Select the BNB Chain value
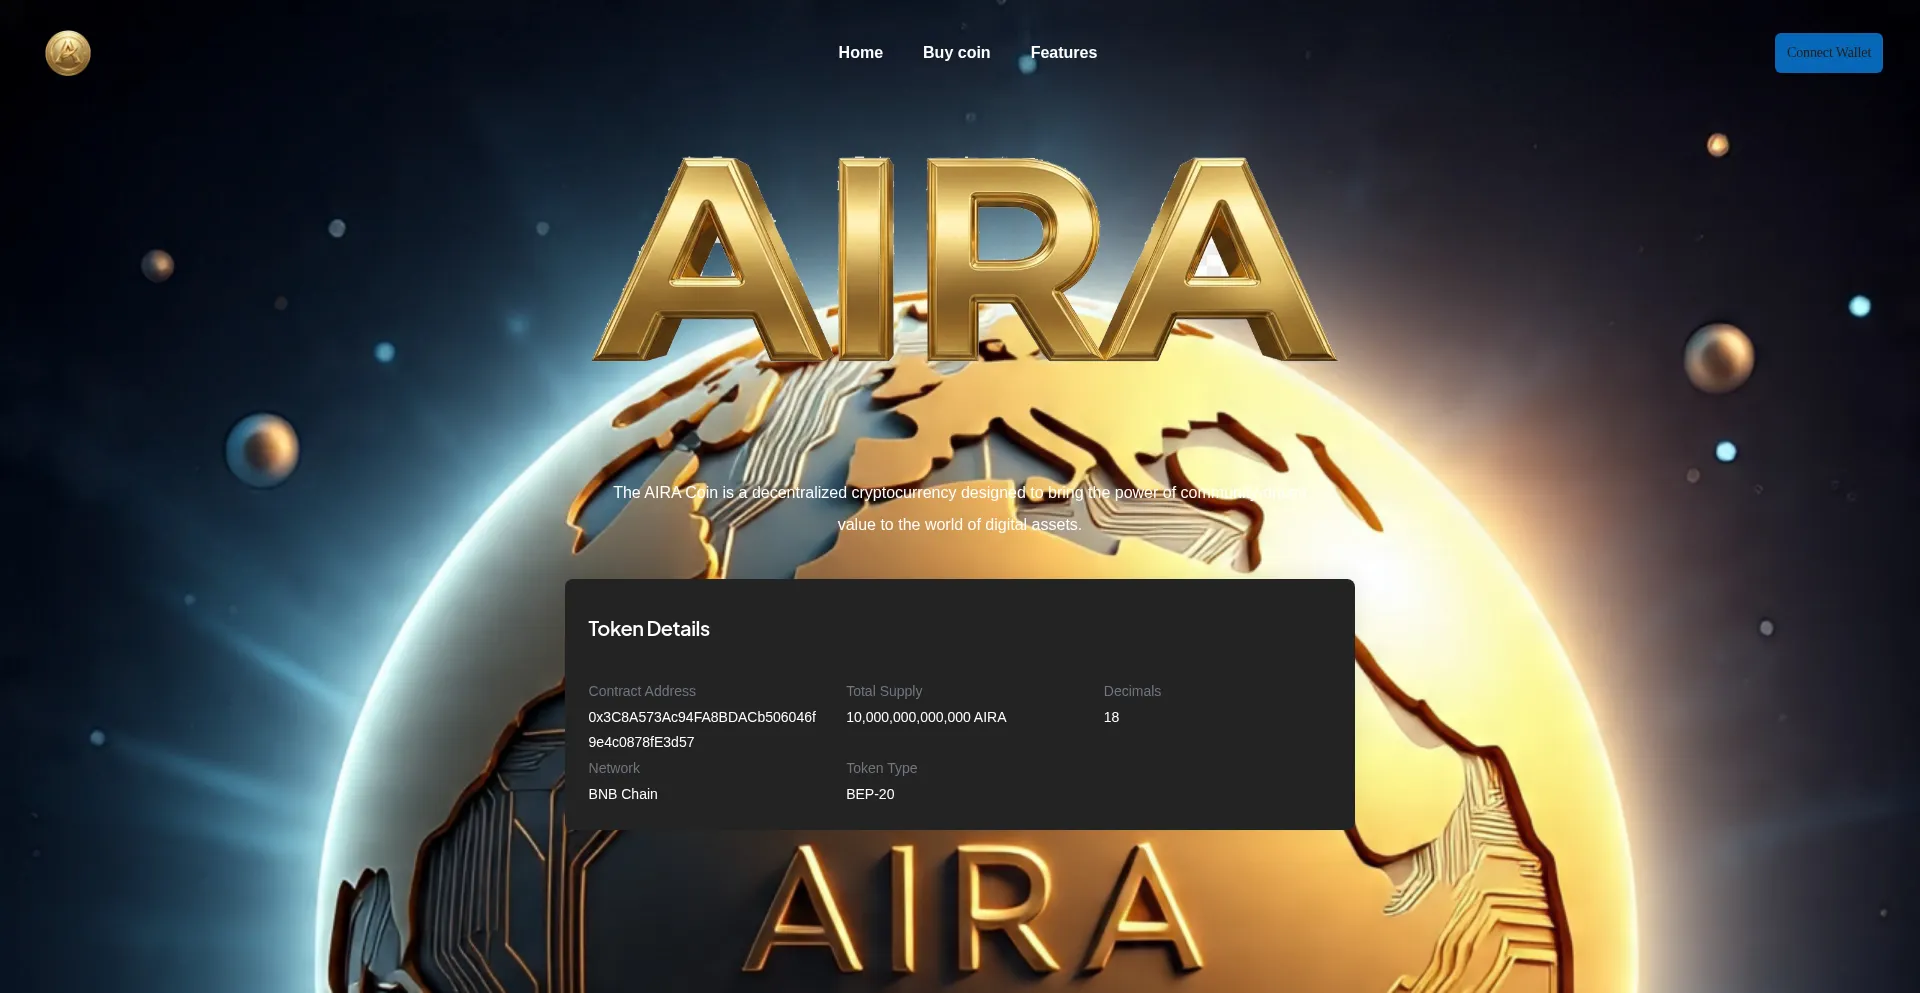This screenshot has height=993, width=1920. coord(623,794)
